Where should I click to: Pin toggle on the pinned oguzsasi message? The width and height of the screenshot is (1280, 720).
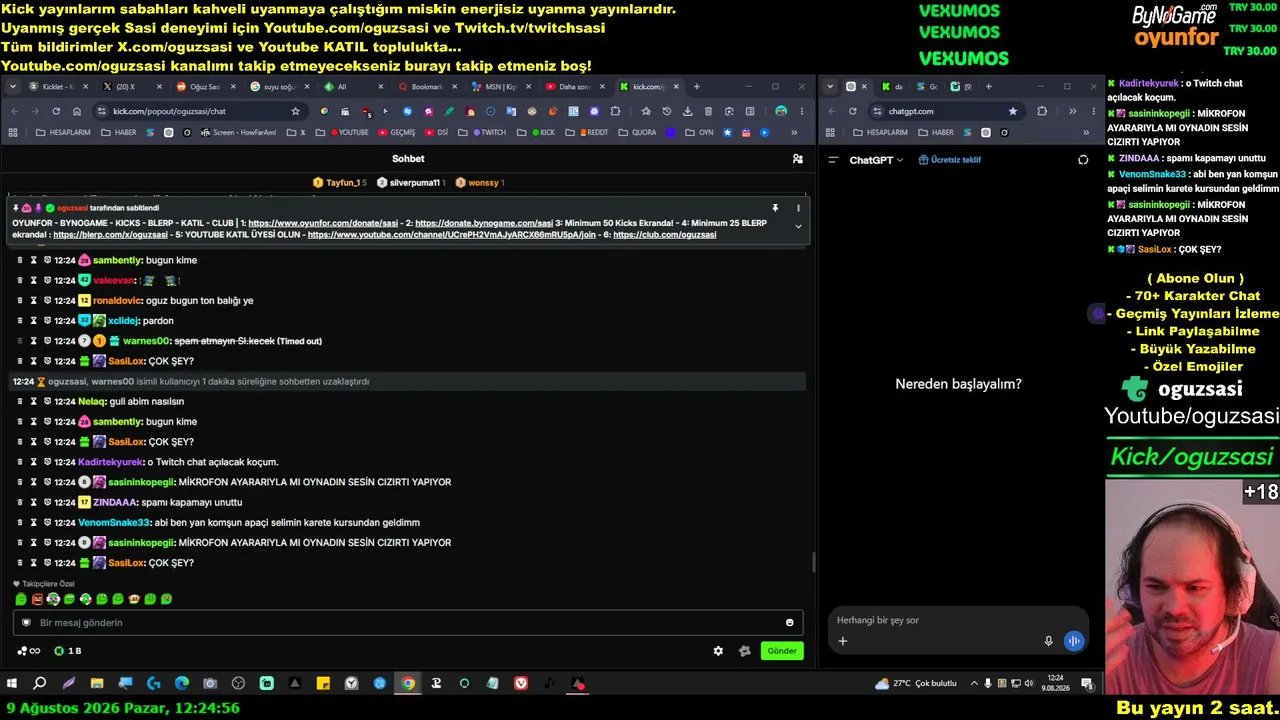(x=775, y=208)
